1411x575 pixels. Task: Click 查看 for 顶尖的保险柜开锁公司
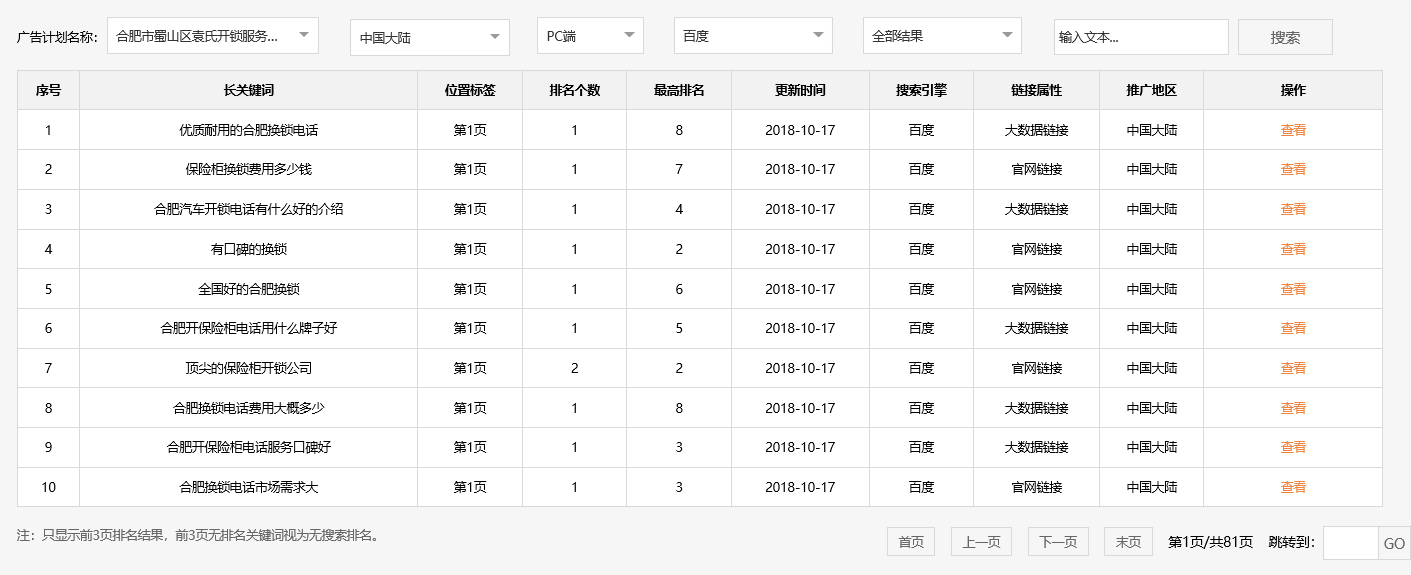pyautogui.click(x=1292, y=368)
